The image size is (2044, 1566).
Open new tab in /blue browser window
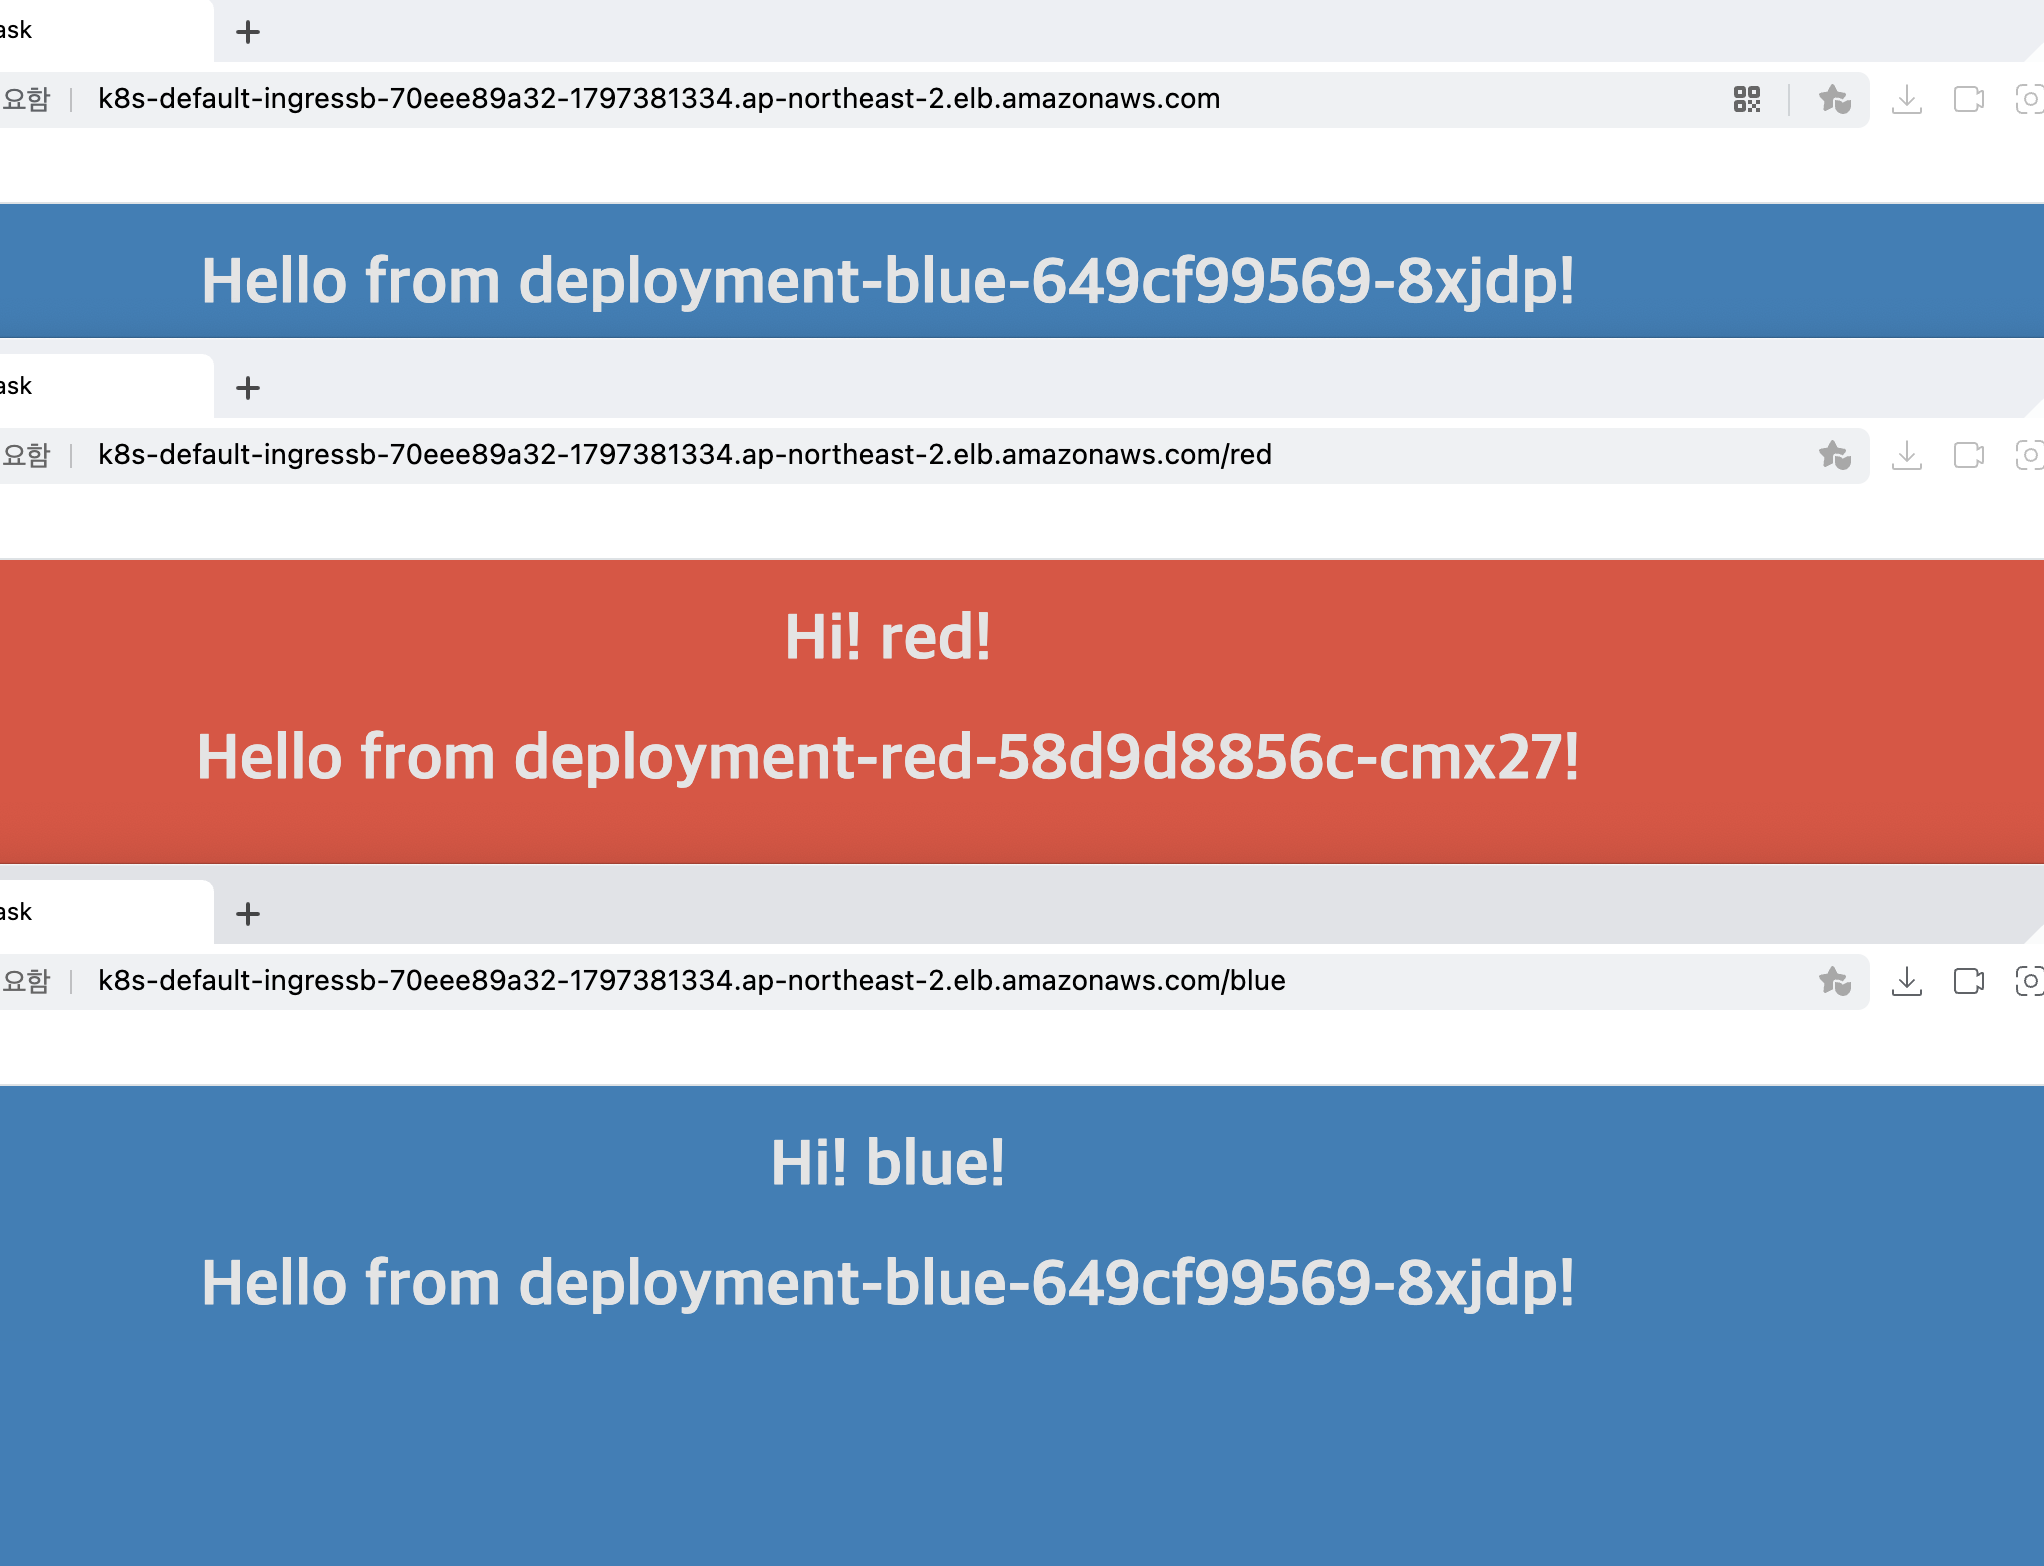tap(248, 914)
